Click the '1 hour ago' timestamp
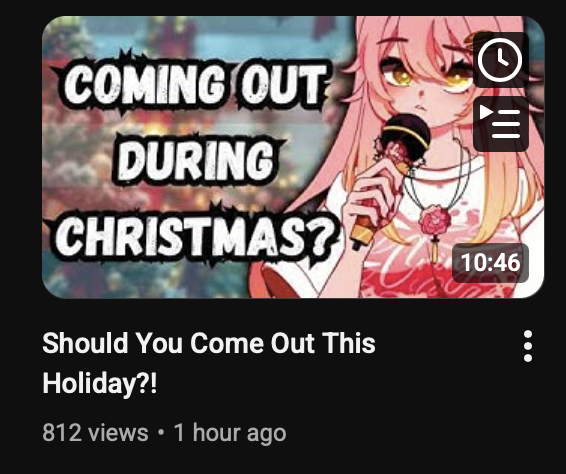The width and height of the screenshot is (566, 474). (230, 432)
